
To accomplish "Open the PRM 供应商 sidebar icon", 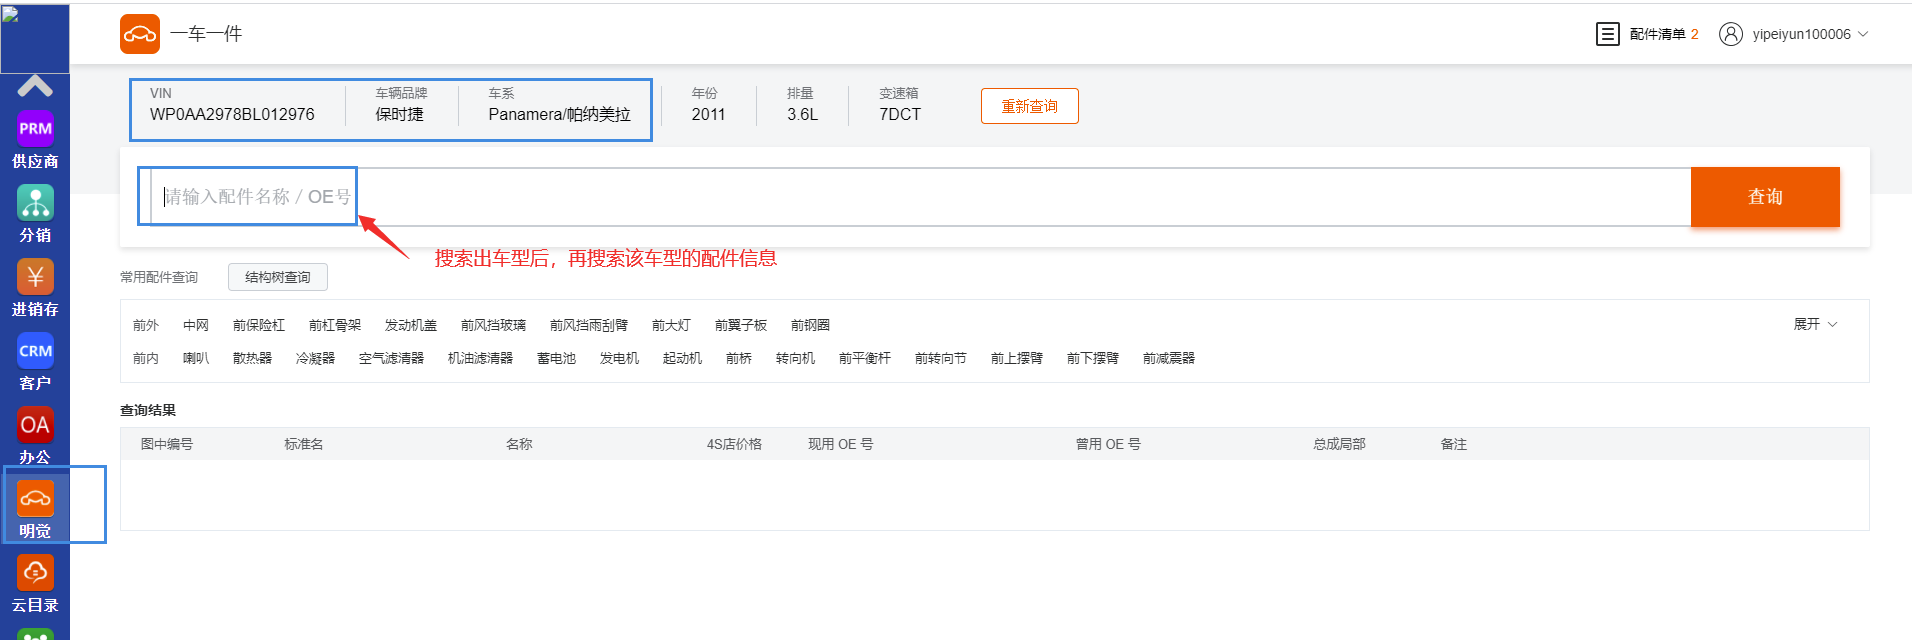I will 35,130.
